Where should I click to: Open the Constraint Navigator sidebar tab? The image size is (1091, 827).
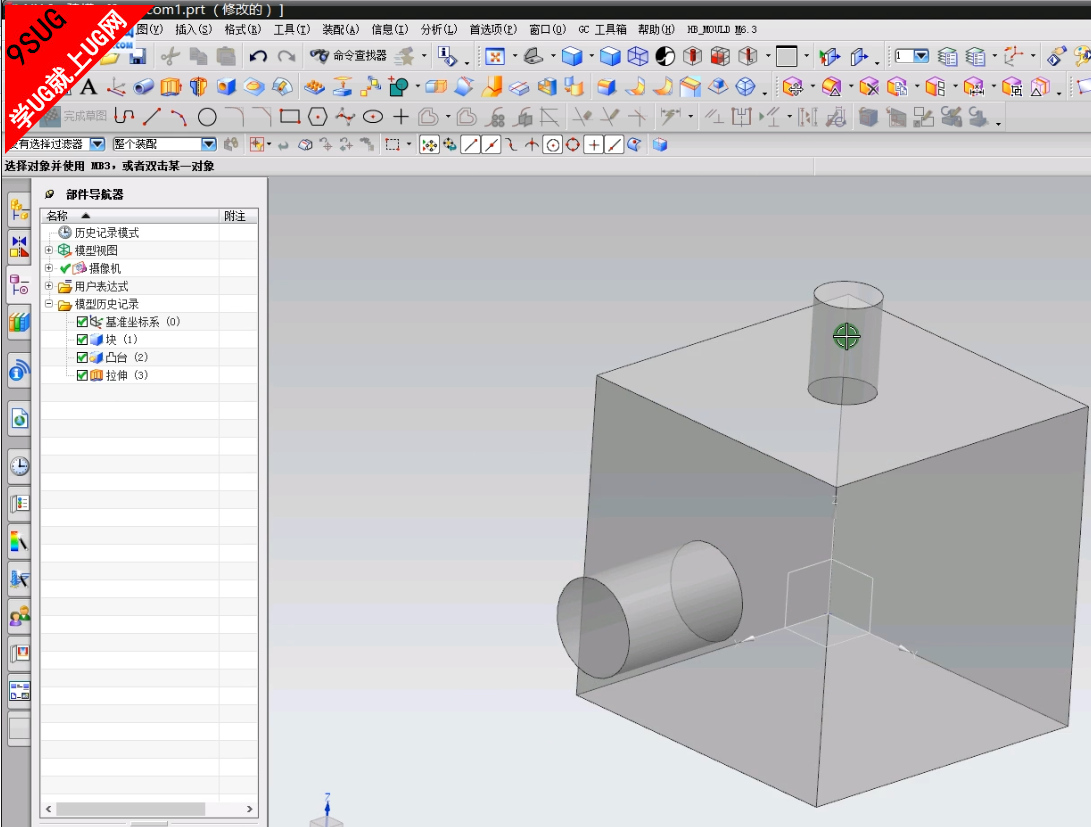pos(19,246)
